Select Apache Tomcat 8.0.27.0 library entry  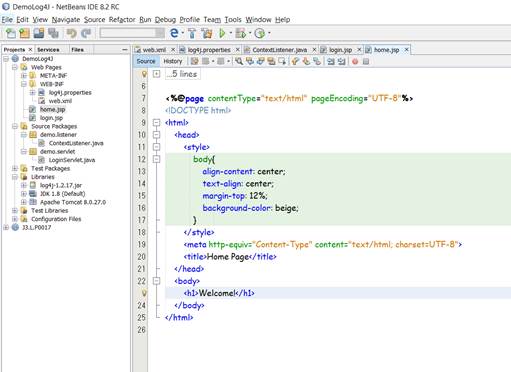coord(73,202)
